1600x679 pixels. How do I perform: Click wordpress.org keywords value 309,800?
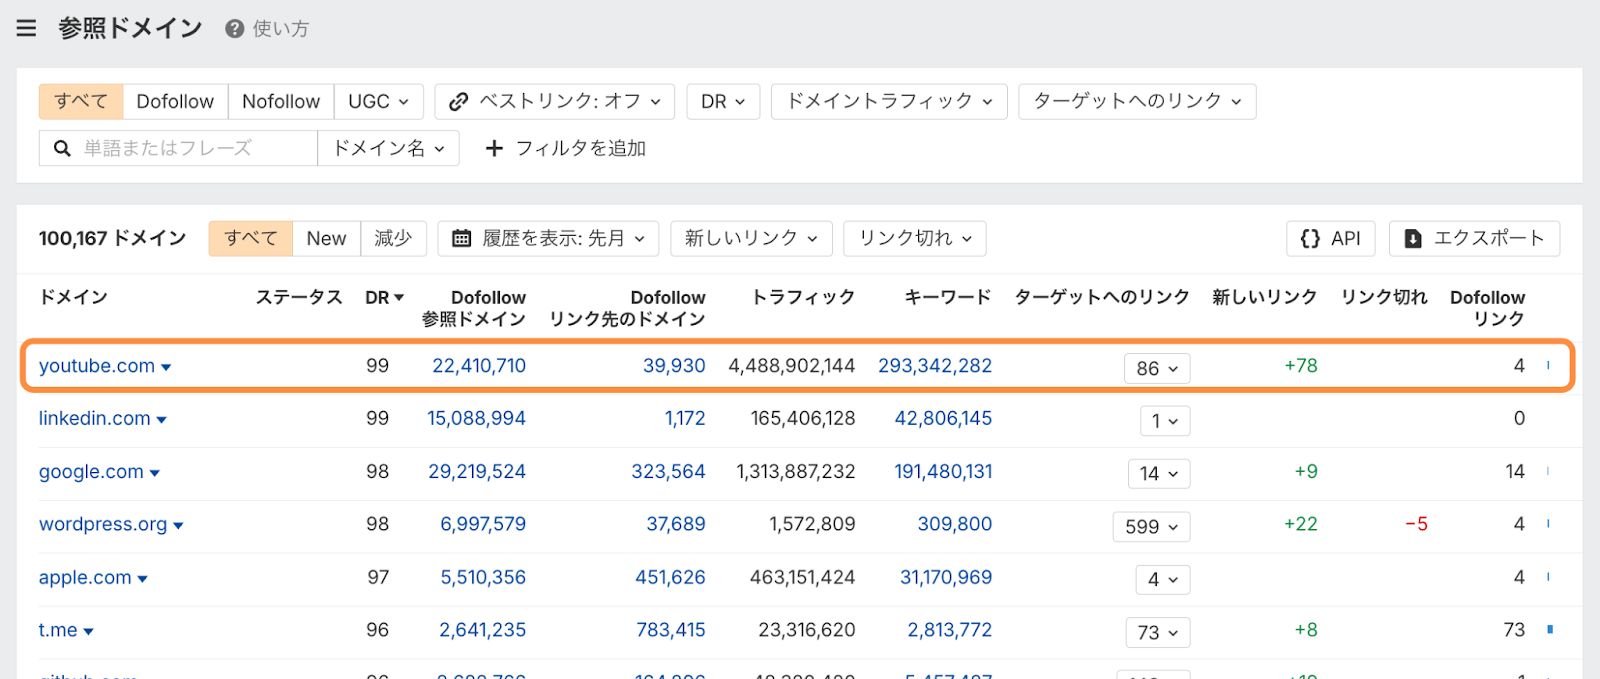955,524
